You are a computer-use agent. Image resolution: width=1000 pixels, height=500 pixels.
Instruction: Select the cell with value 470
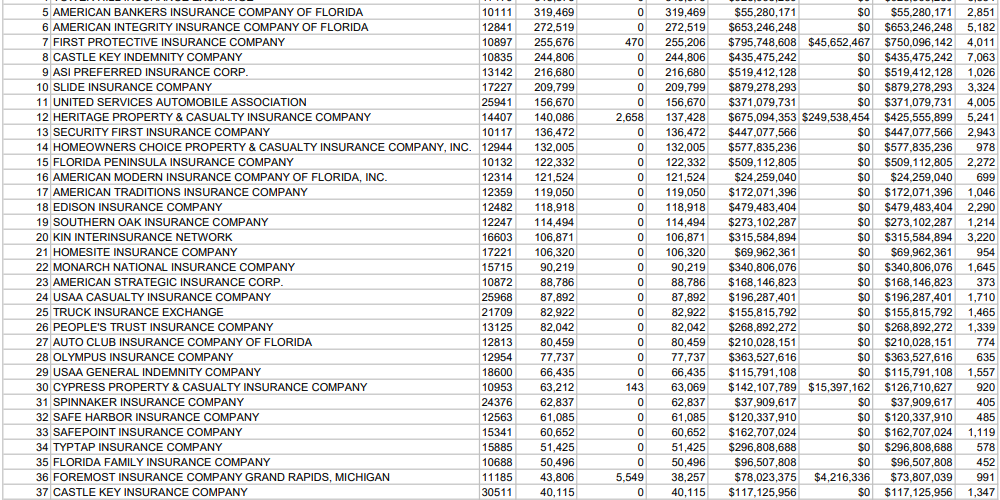click(x=633, y=42)
